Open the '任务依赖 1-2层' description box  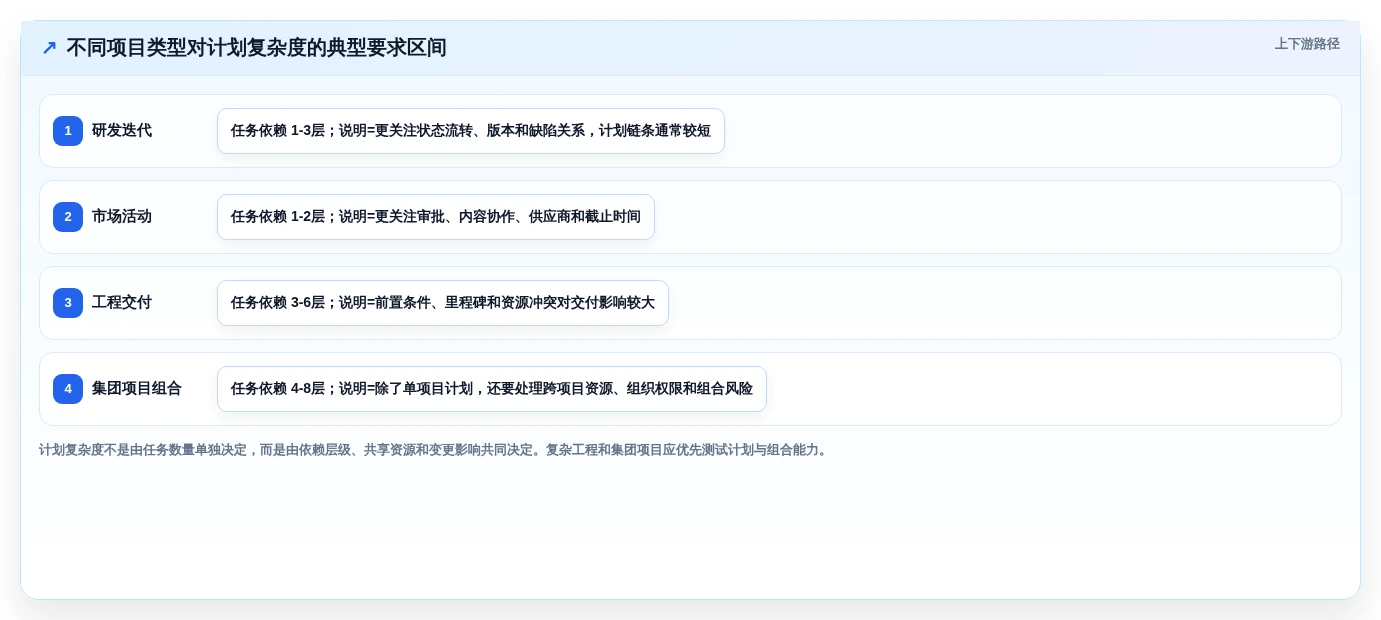(436, 217)
